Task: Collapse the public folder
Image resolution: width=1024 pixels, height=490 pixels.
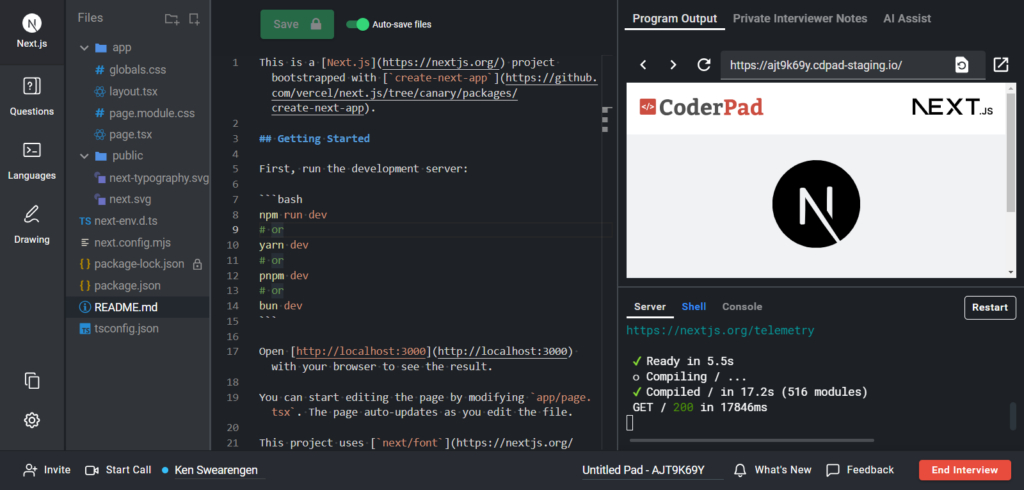Action: [84, 156]
